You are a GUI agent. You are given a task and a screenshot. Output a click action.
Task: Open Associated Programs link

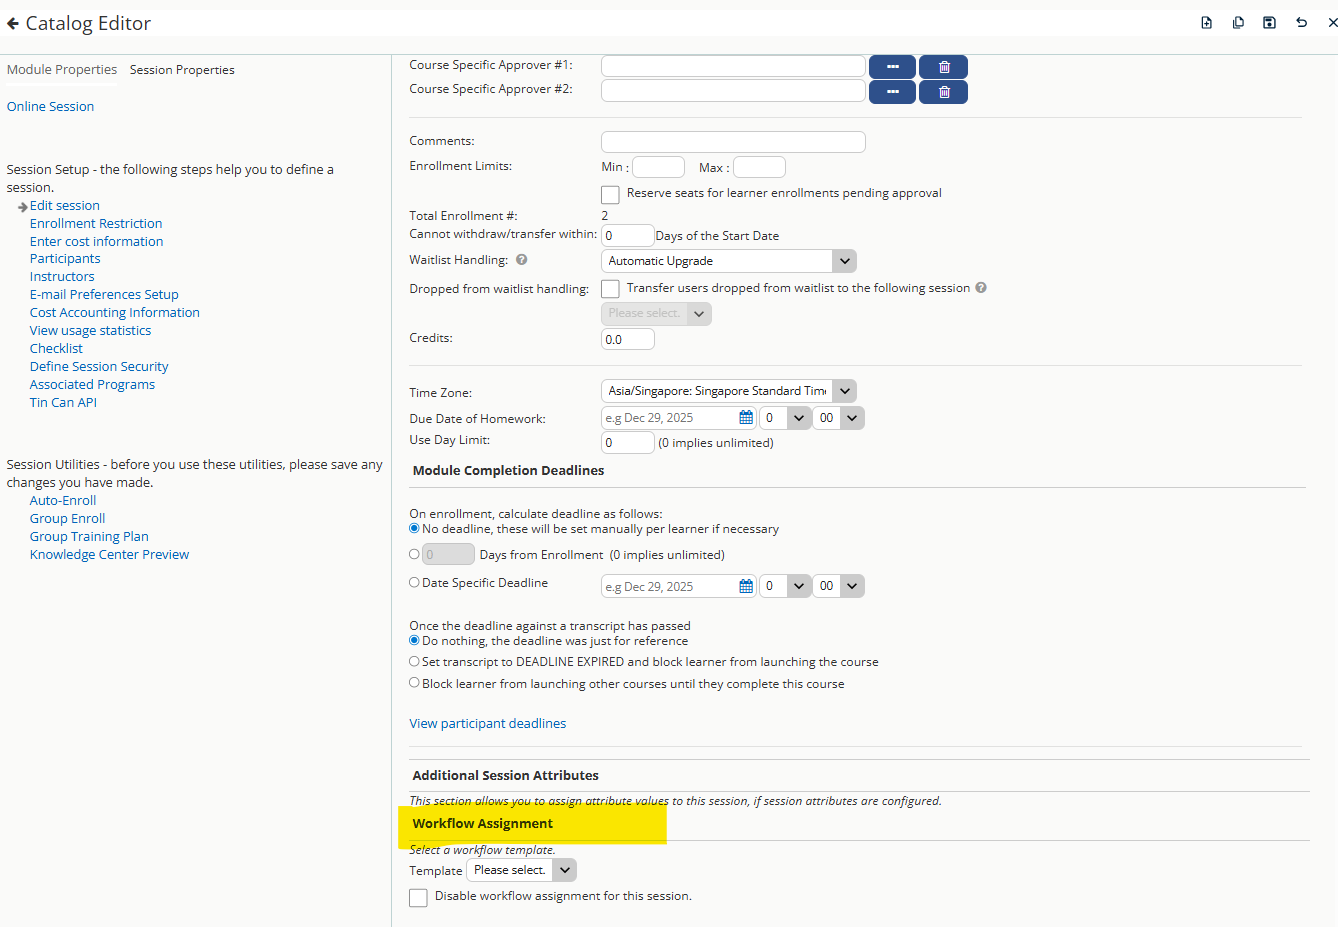point(92,384)
